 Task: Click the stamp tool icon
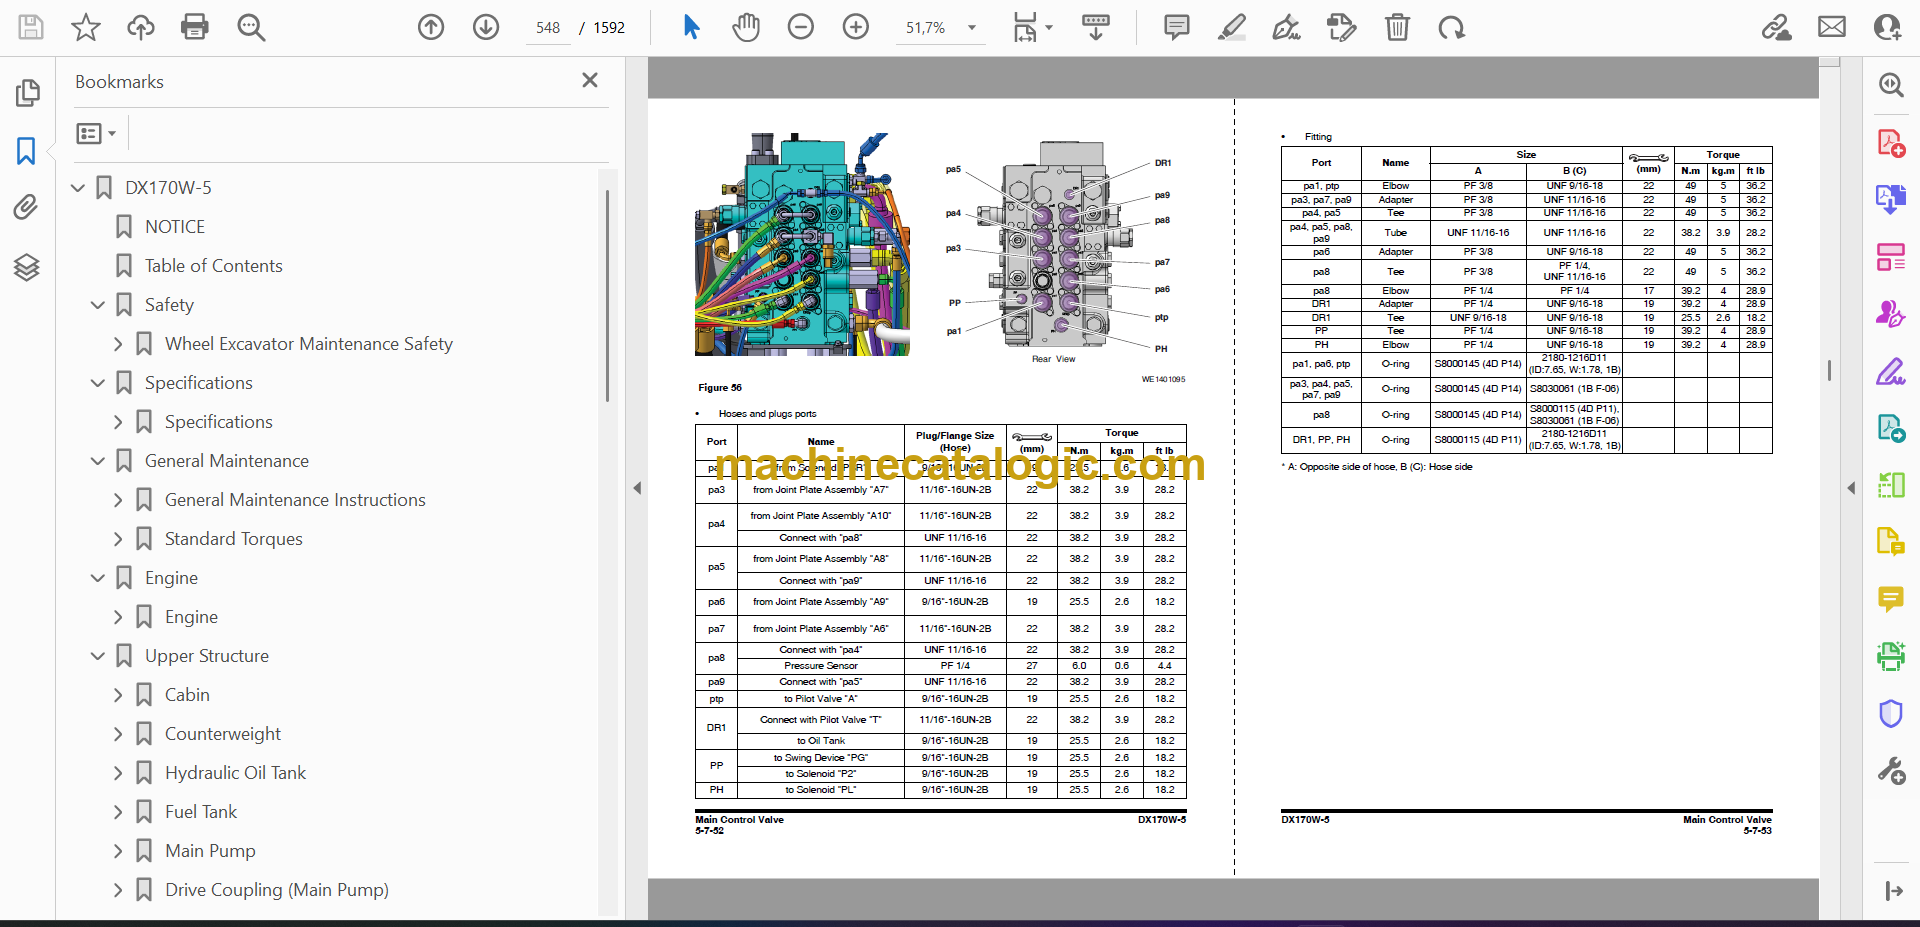coord(1342,27)
